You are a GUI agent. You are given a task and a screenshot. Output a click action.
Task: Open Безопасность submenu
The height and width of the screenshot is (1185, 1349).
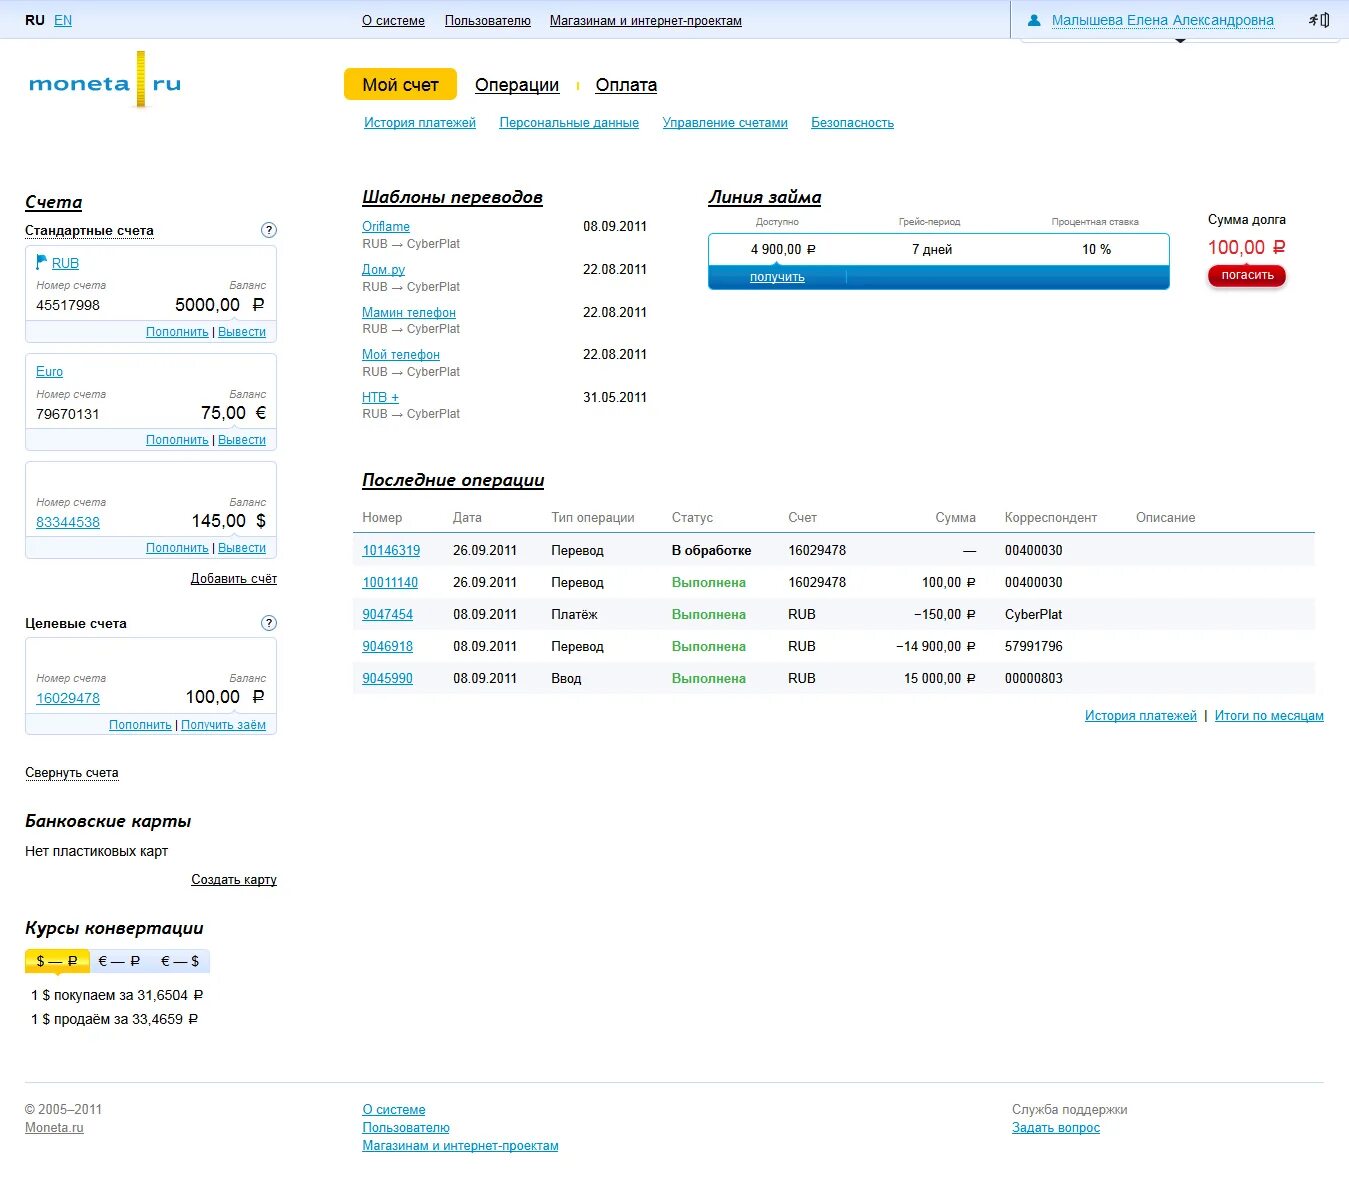852,123
